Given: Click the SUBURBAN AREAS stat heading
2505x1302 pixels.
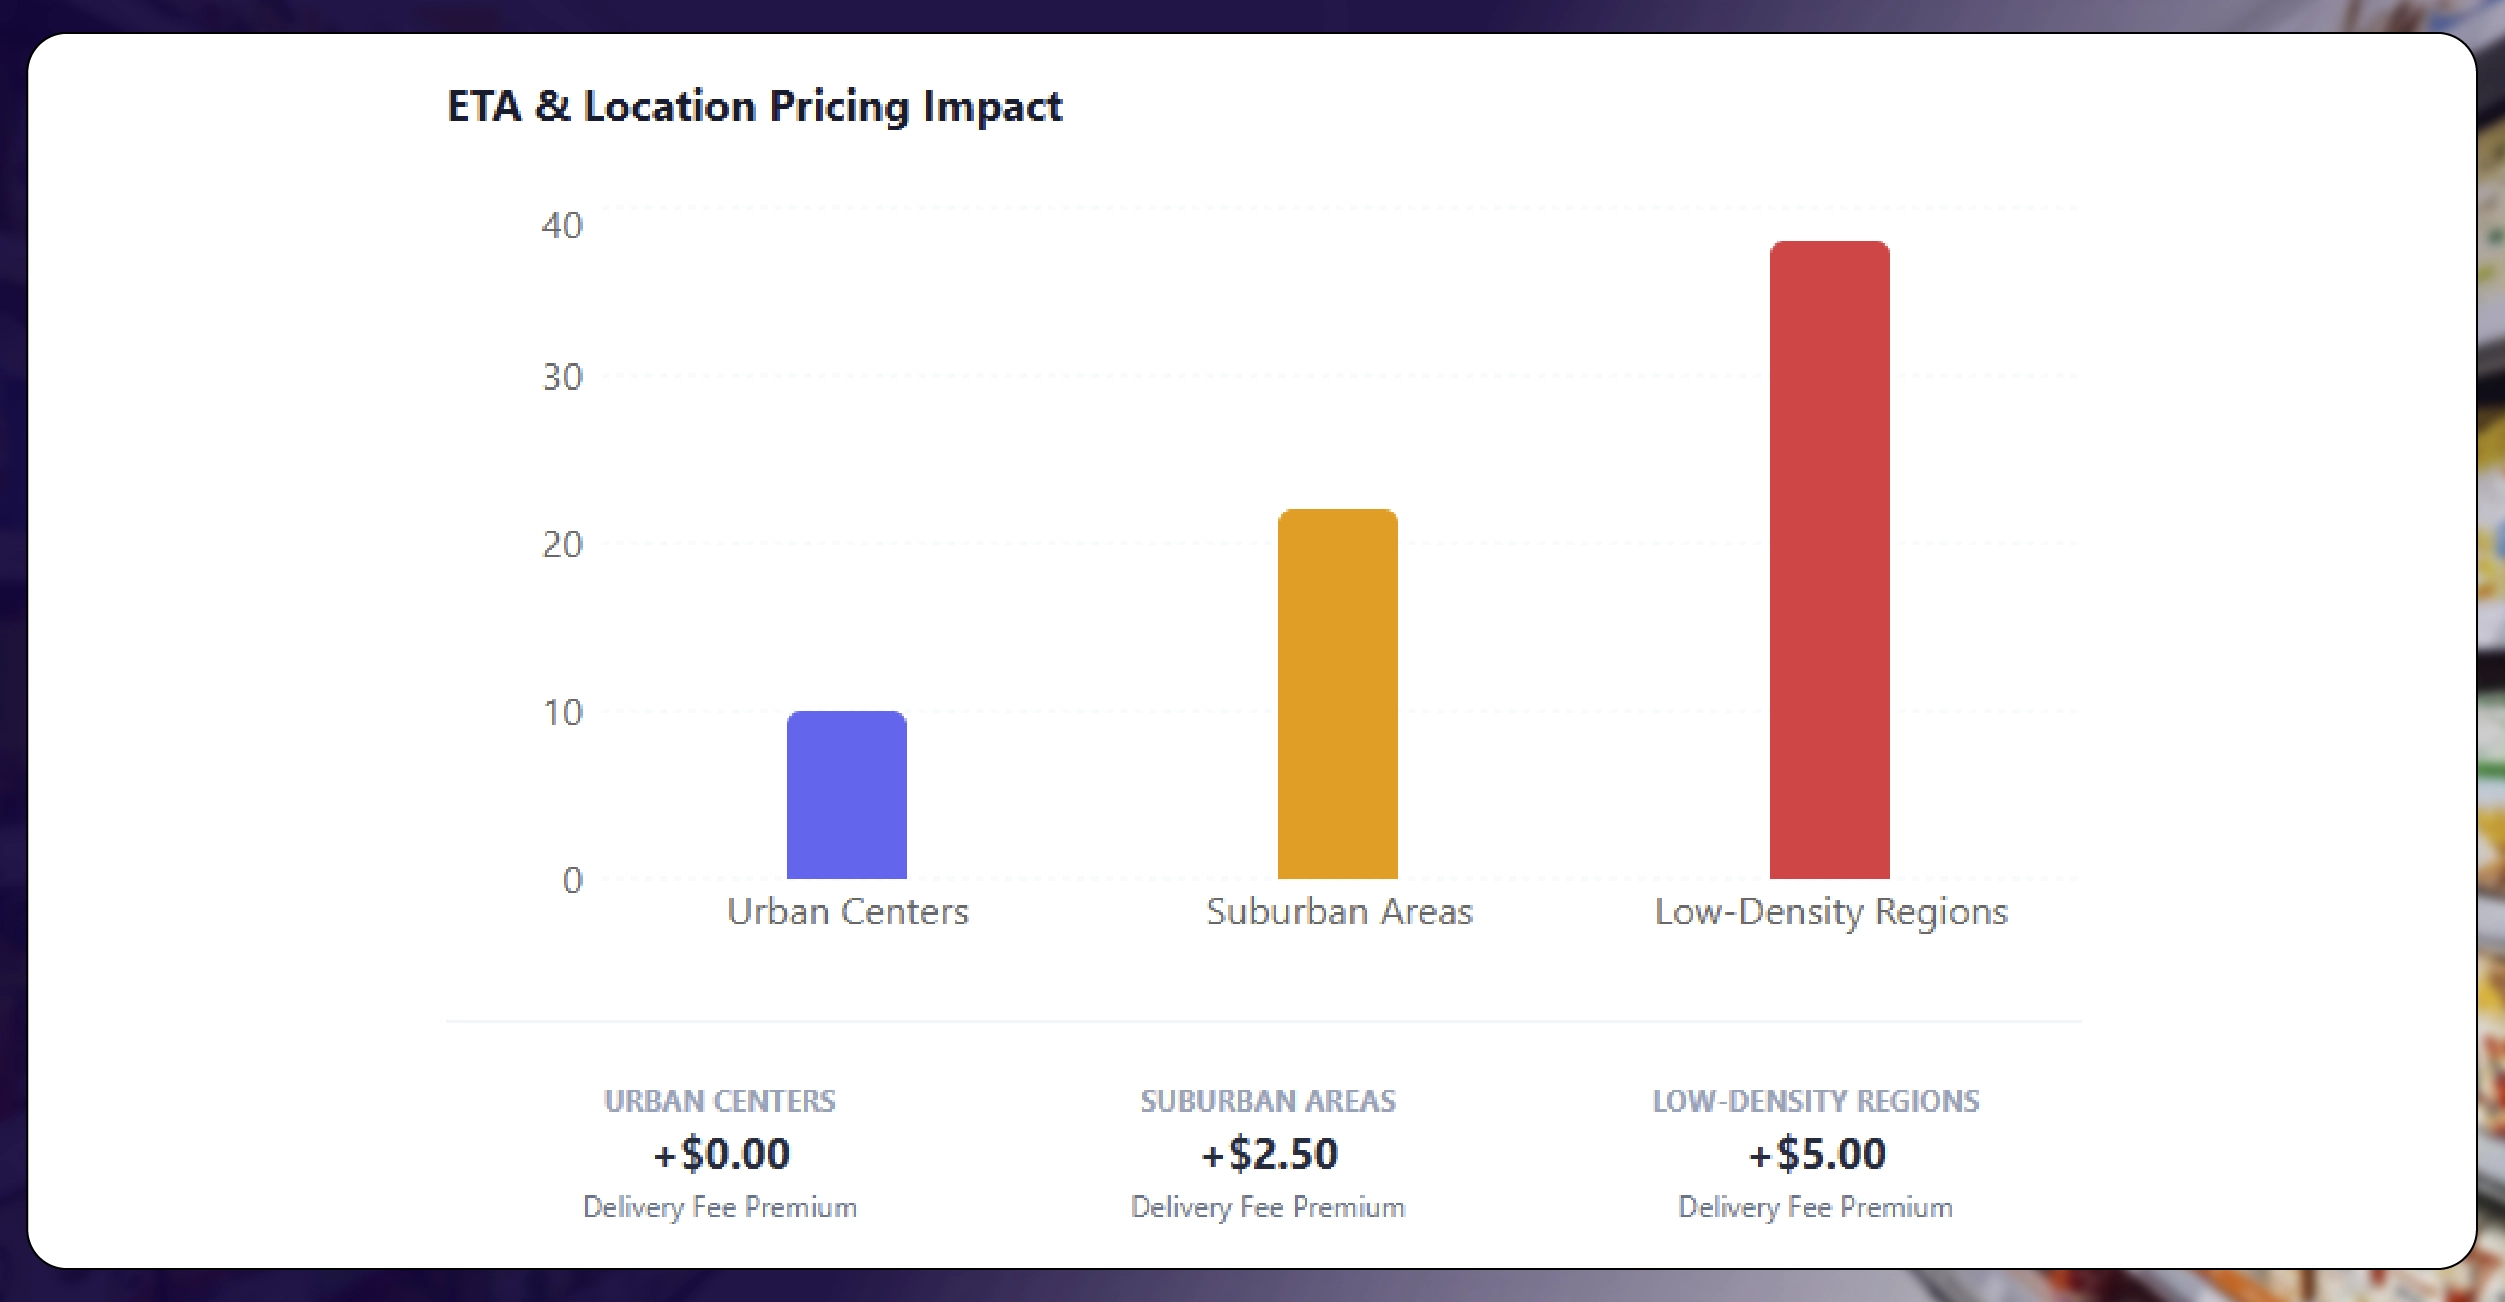Looking at the screenshot, I should click(1268, 1101).
